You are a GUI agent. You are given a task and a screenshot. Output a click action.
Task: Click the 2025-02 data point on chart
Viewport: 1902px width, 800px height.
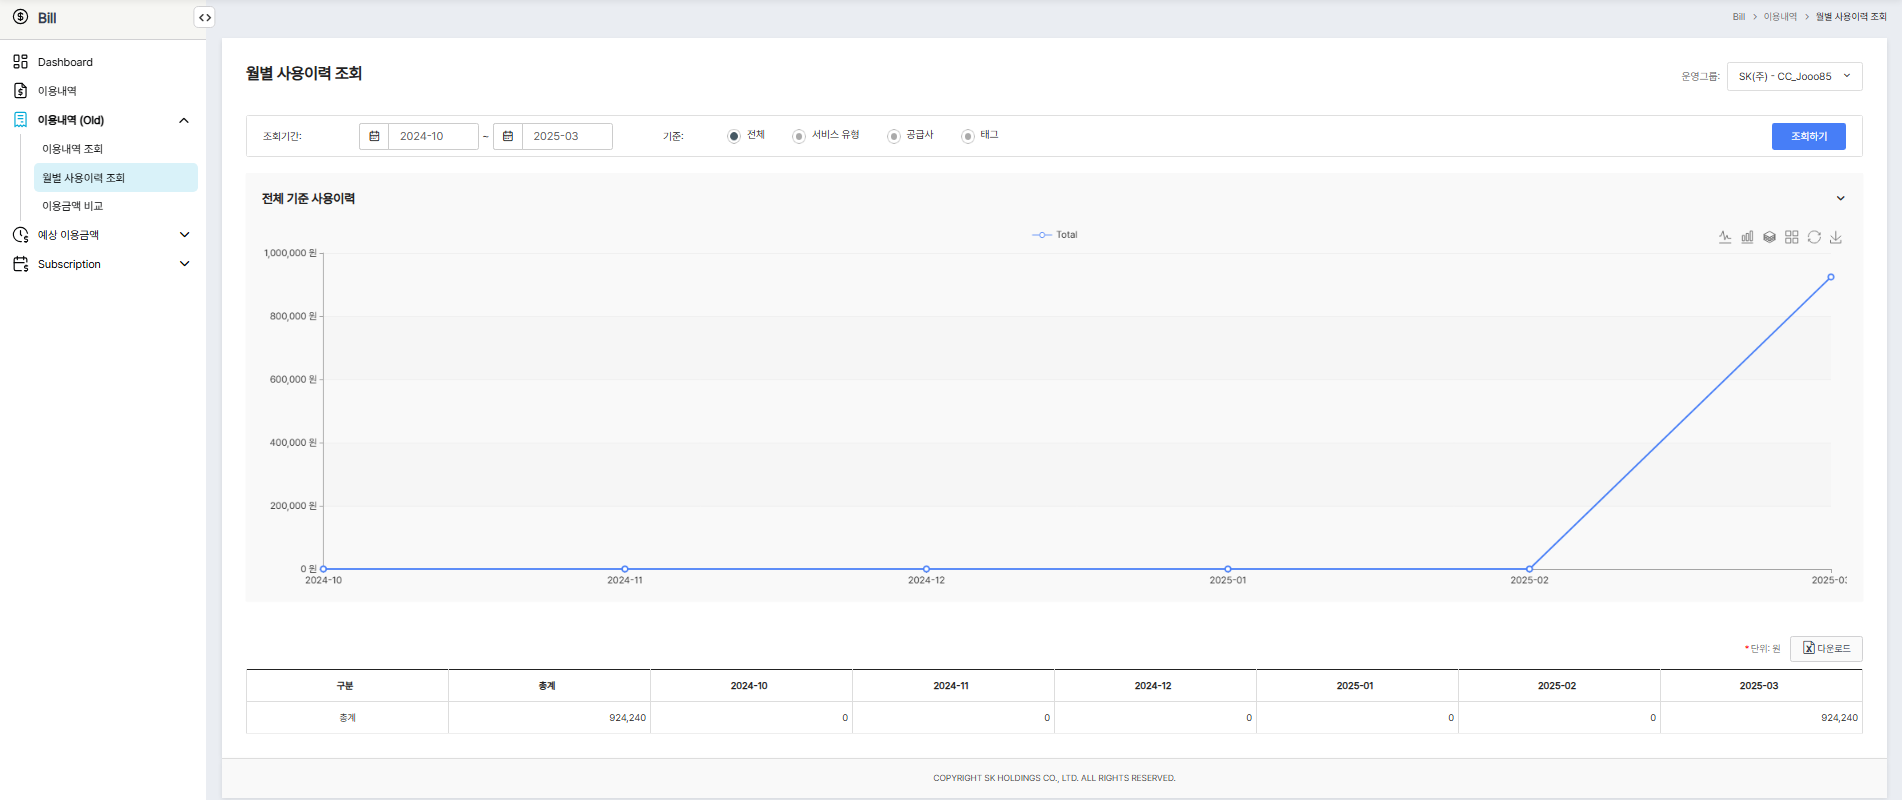(x=1529, y=569)
